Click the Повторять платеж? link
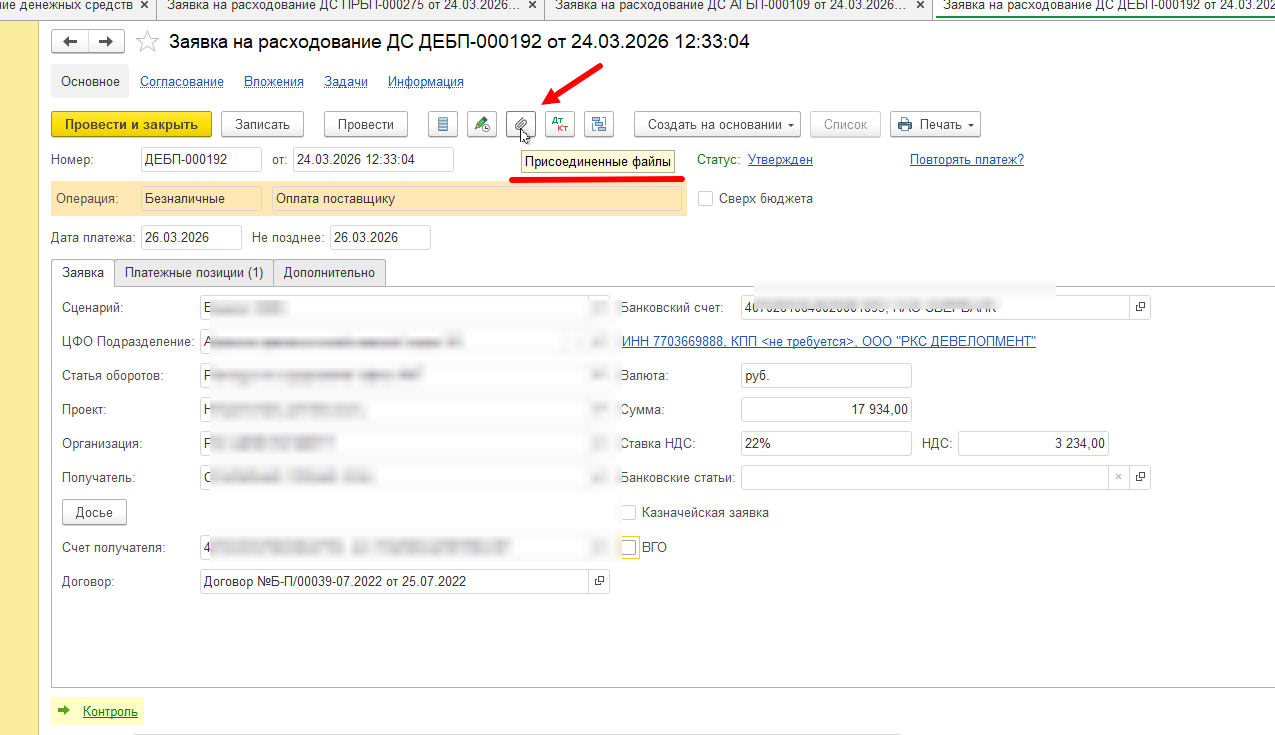 pyautogui.click(x=966, y=160)
